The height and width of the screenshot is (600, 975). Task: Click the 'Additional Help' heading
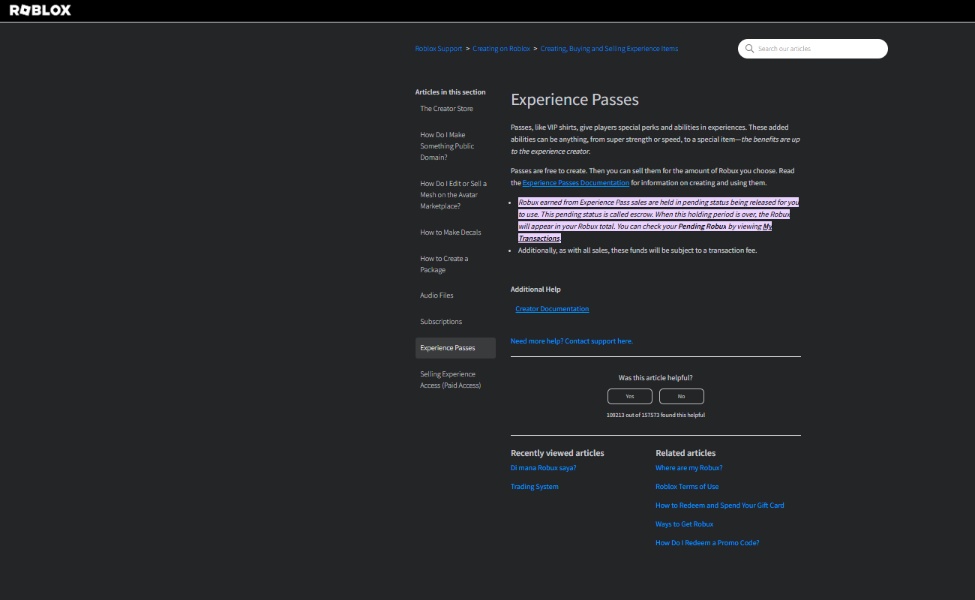coord(535,290)
